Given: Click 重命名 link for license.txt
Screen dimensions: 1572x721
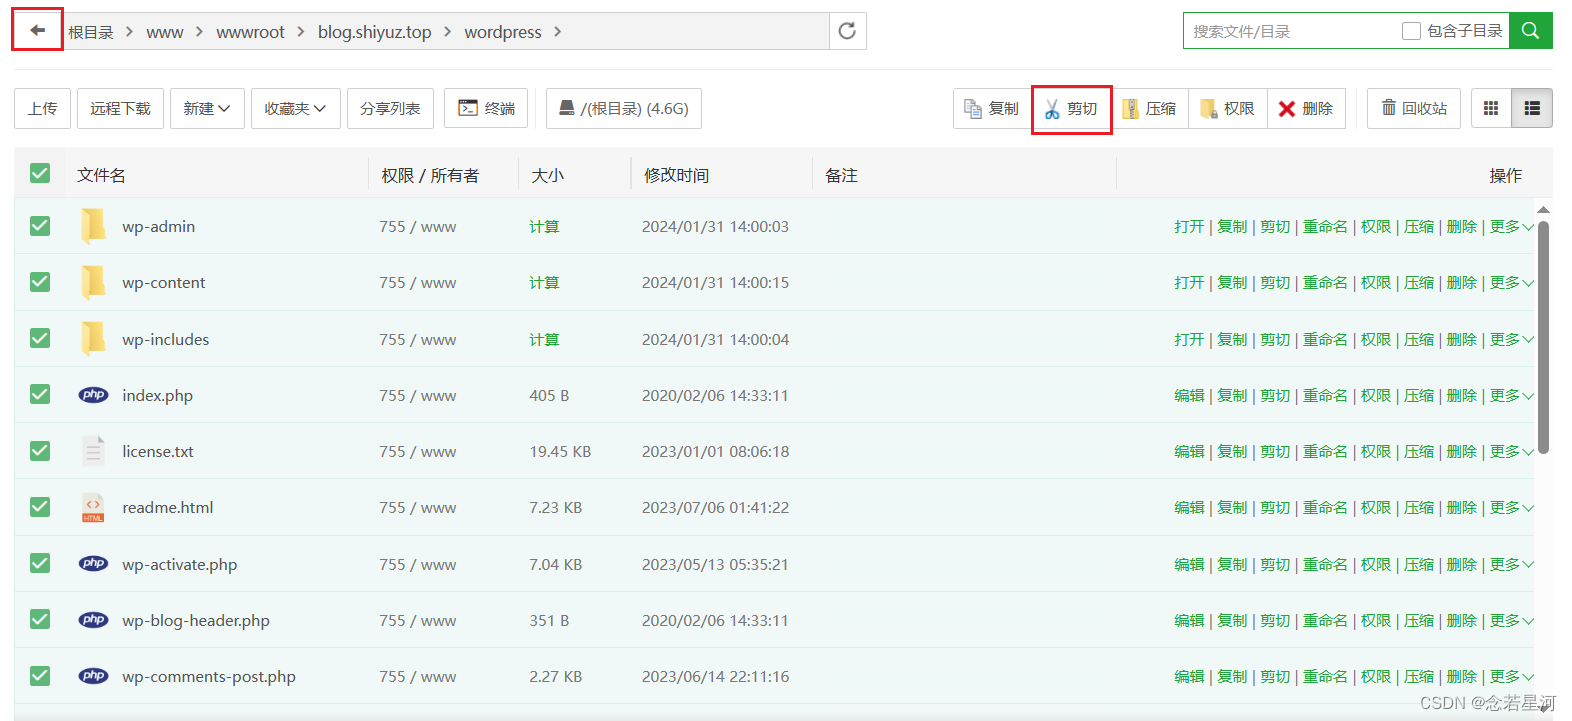Looking at the screenshot, I should point(1325,451).
